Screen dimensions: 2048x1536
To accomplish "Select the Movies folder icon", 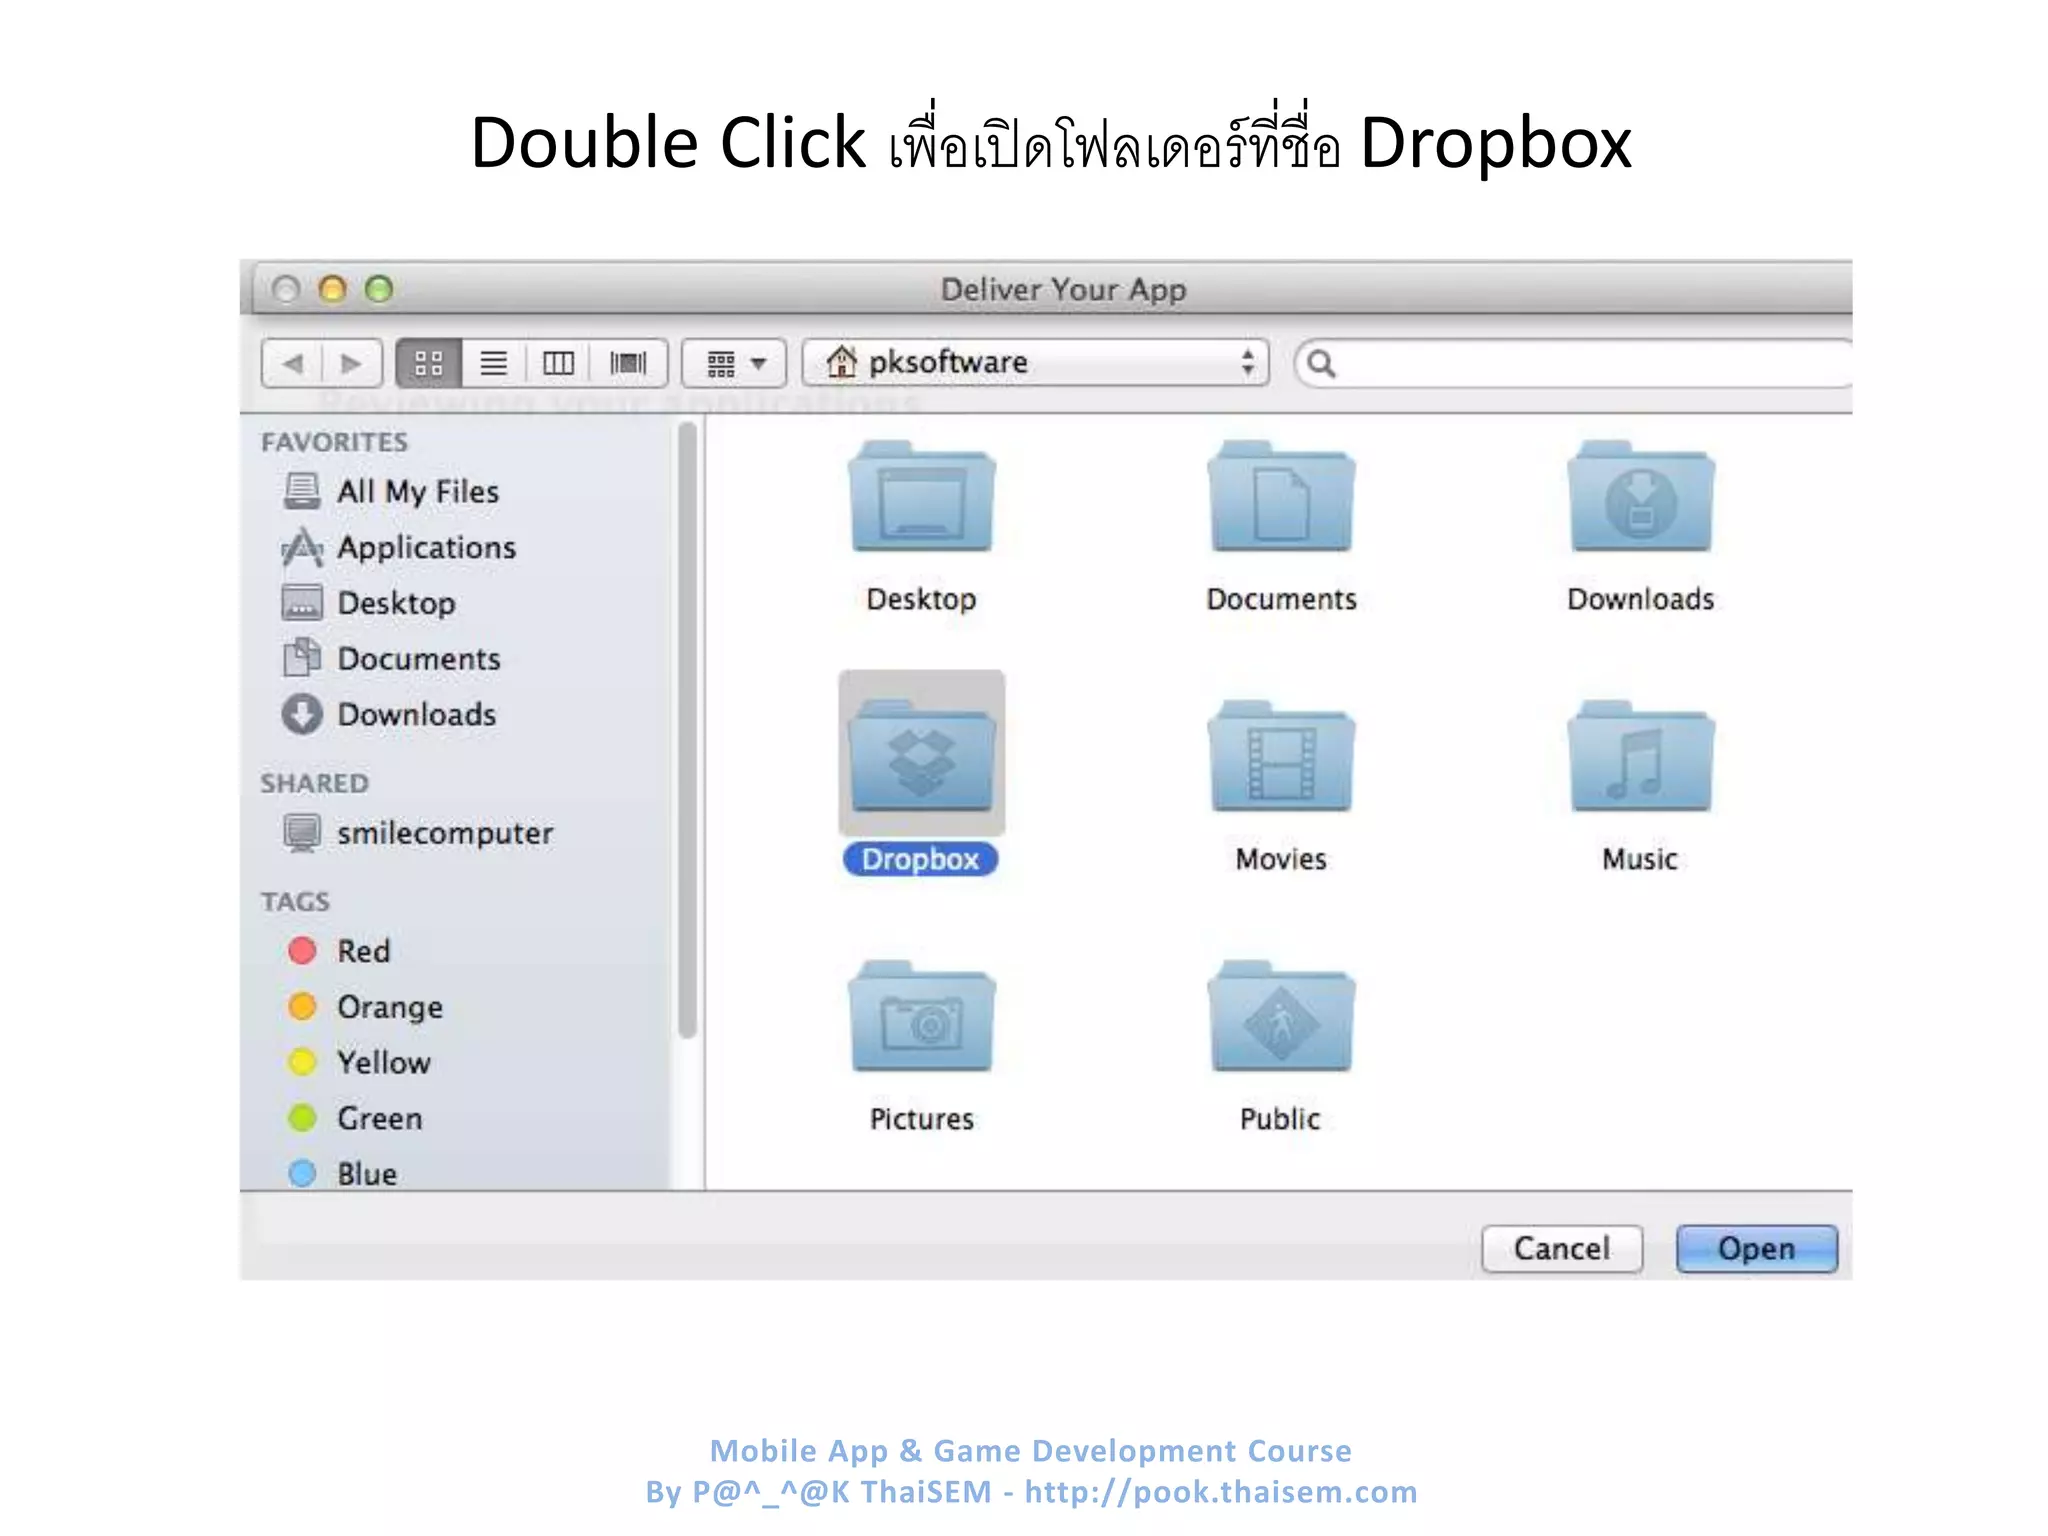I will click(1281, 756).
